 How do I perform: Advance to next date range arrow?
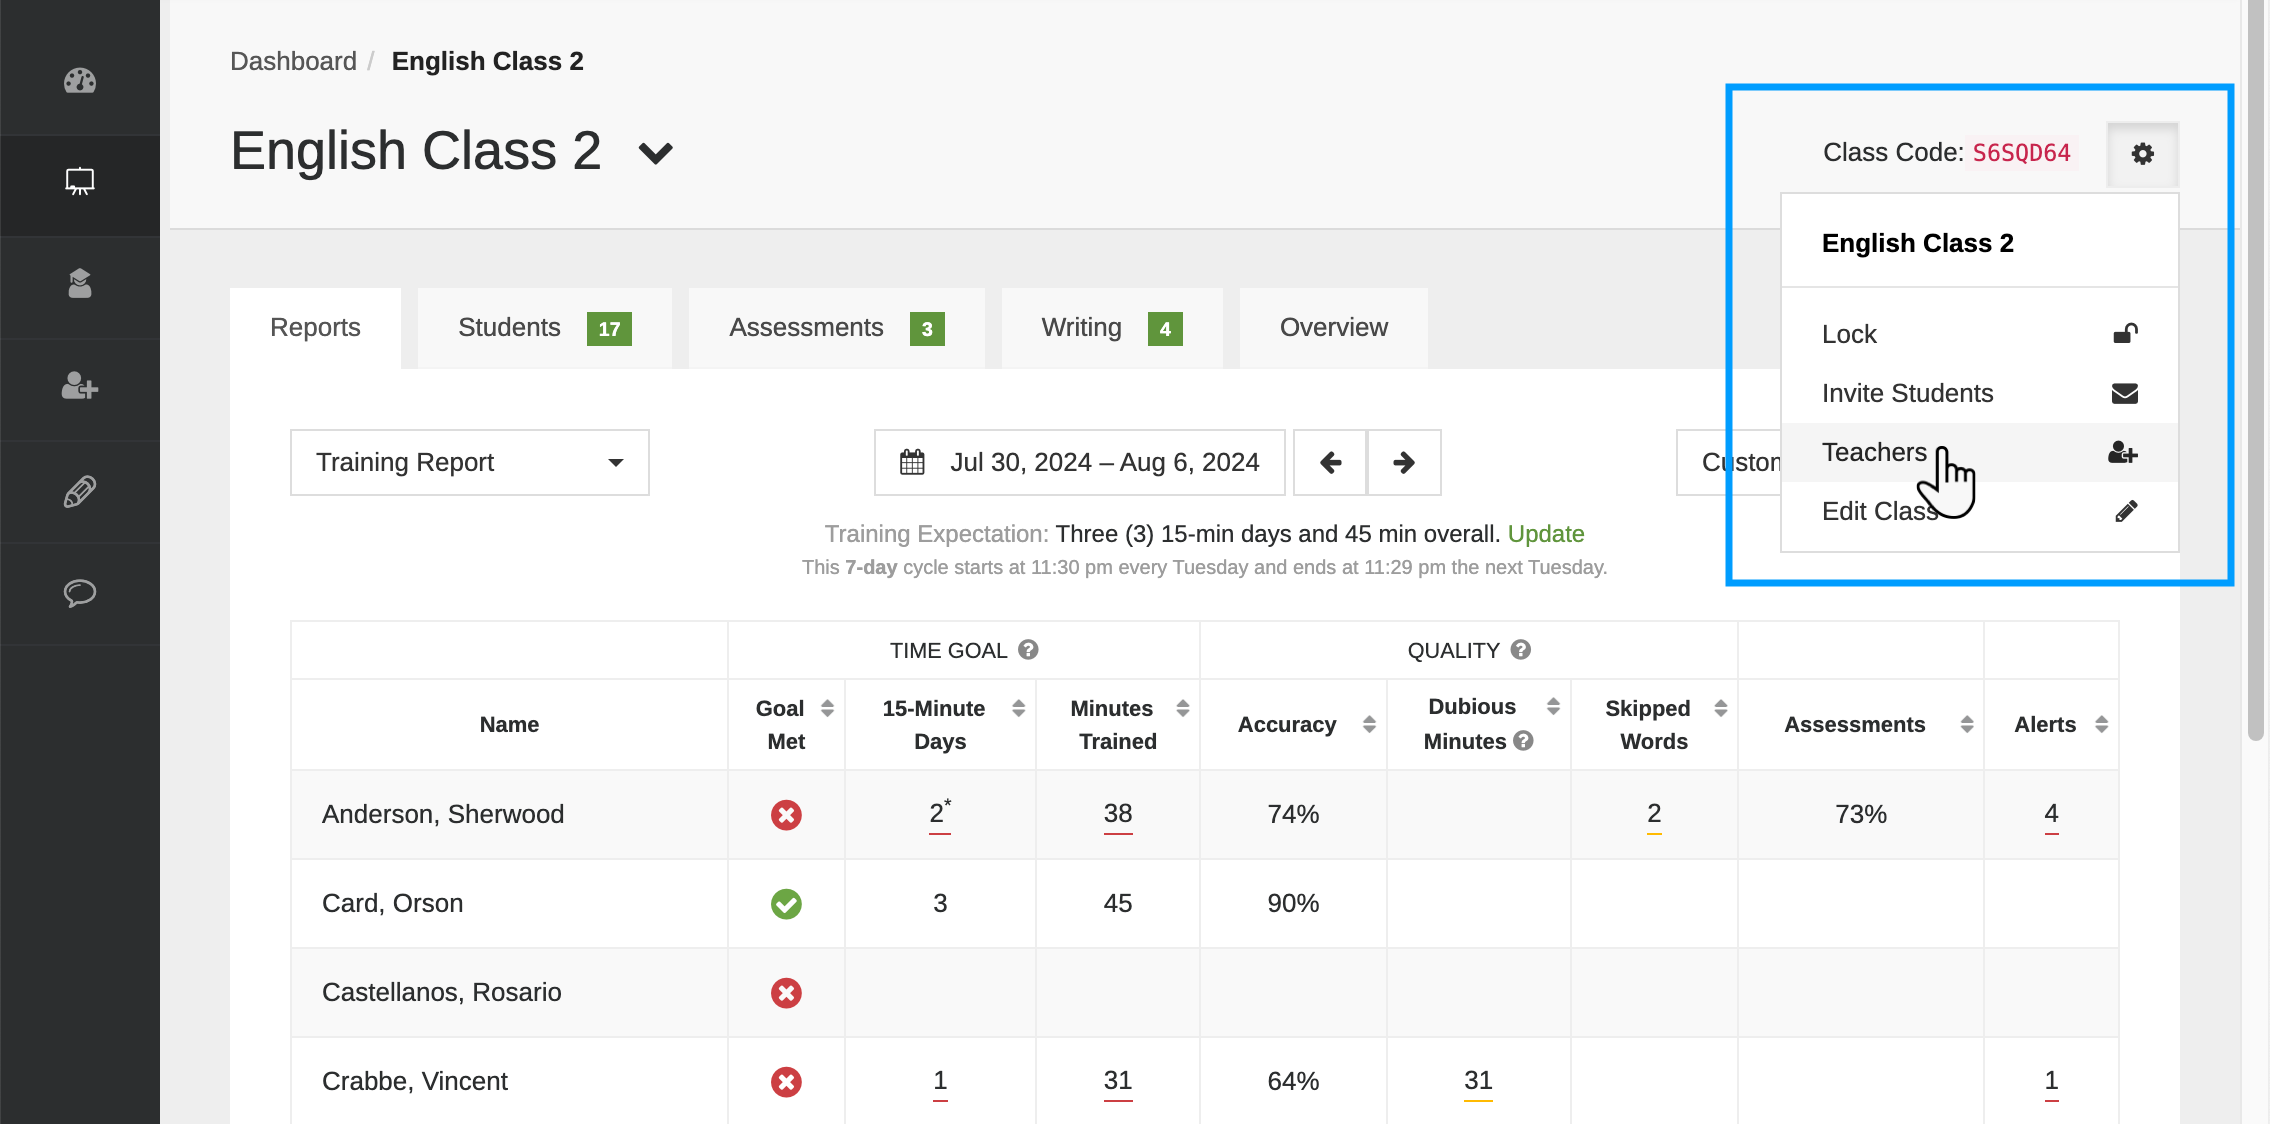pyautogui.click(x=1404, y=462)
